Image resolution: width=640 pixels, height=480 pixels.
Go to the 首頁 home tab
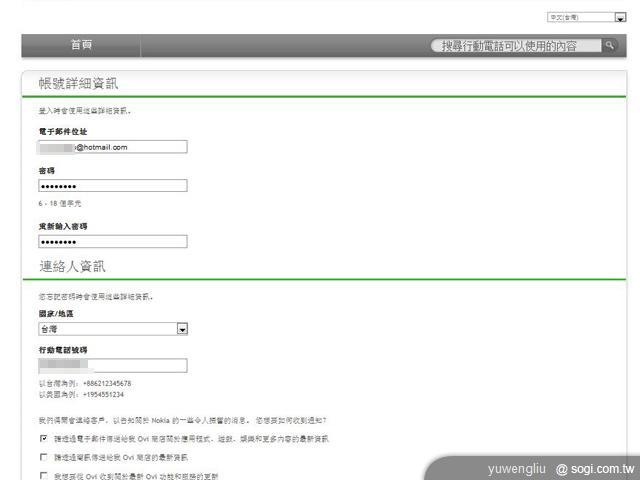point(81,45)
